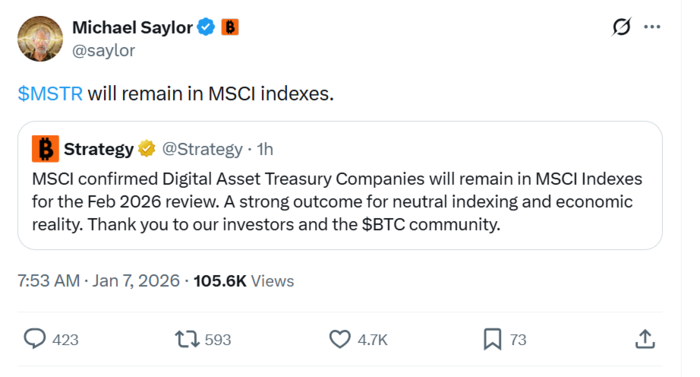Bookmark this post with the bookmark icon
Image resolution: width=700 pixels, height=377 pixels.
click(x=492, y=339)
